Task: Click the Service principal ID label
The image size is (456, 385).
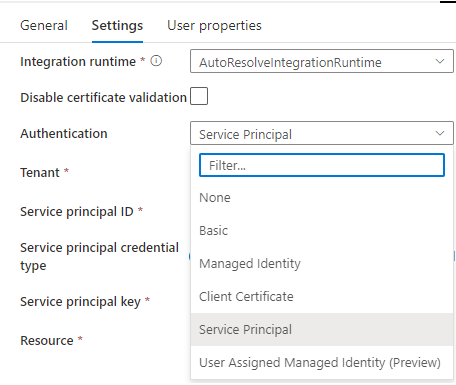Action: [77, 212]
